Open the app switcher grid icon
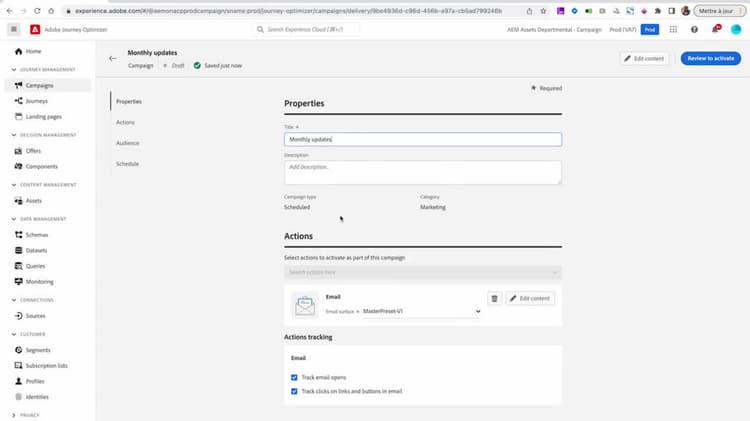This screenshot has height=421, width=750. (x=673, y=30)
